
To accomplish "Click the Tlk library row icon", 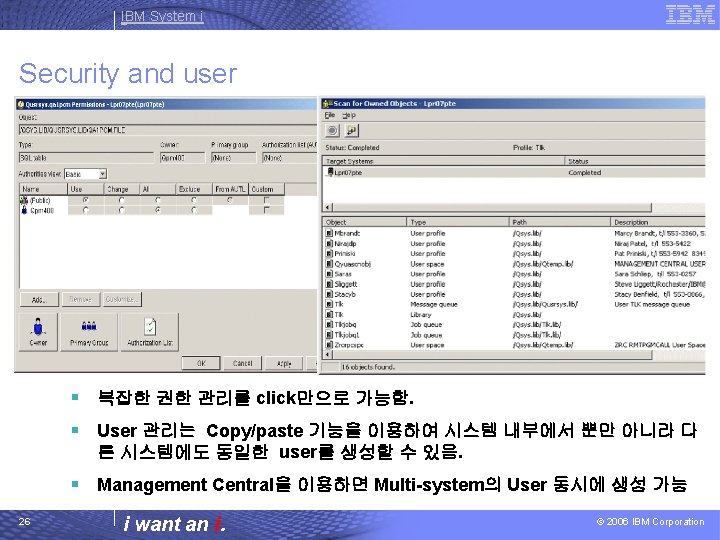I will (x=329, y=314).
